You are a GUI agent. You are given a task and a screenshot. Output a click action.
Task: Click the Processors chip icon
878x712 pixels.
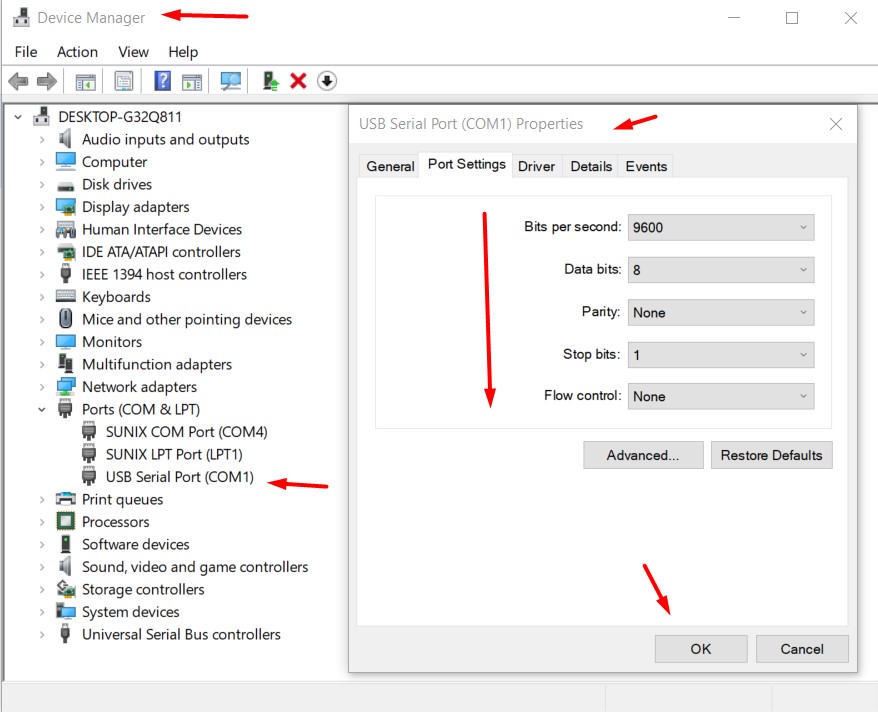pyautogui.click(x=66, y=521)
